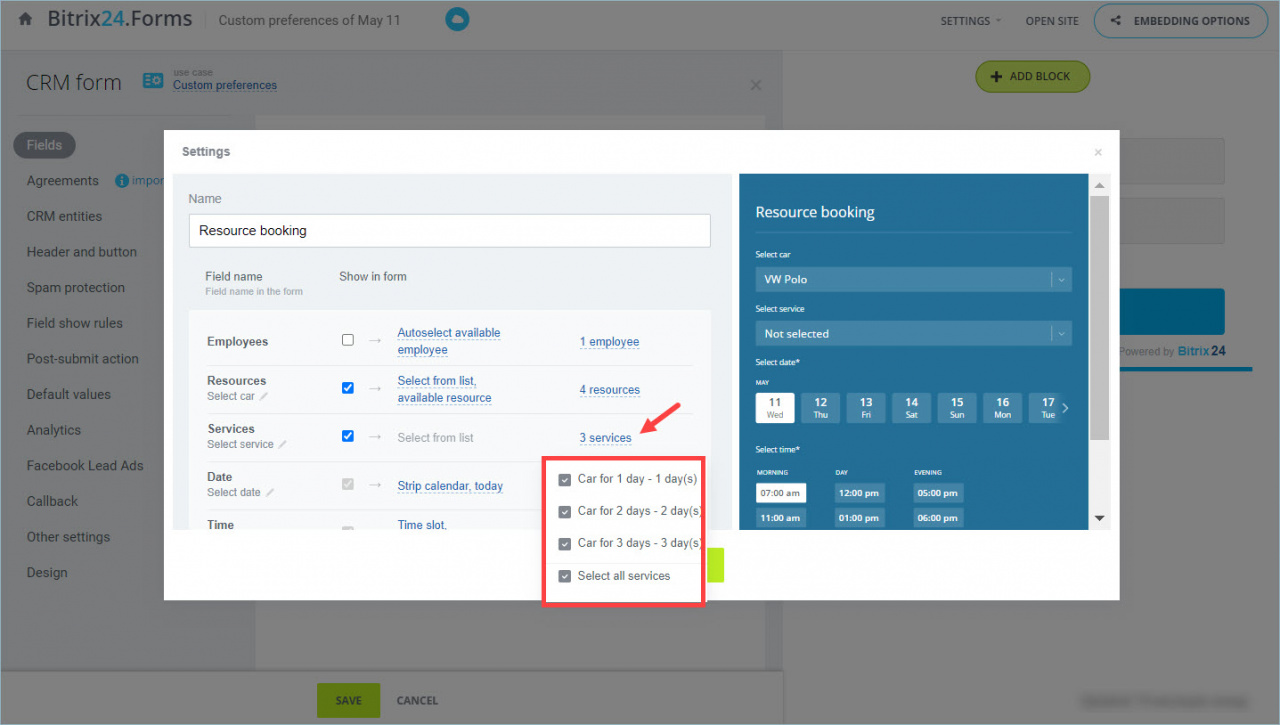Edit the Select service label pencil
This screenshot has height=725, width=1280.
click(x=282, y=445)
